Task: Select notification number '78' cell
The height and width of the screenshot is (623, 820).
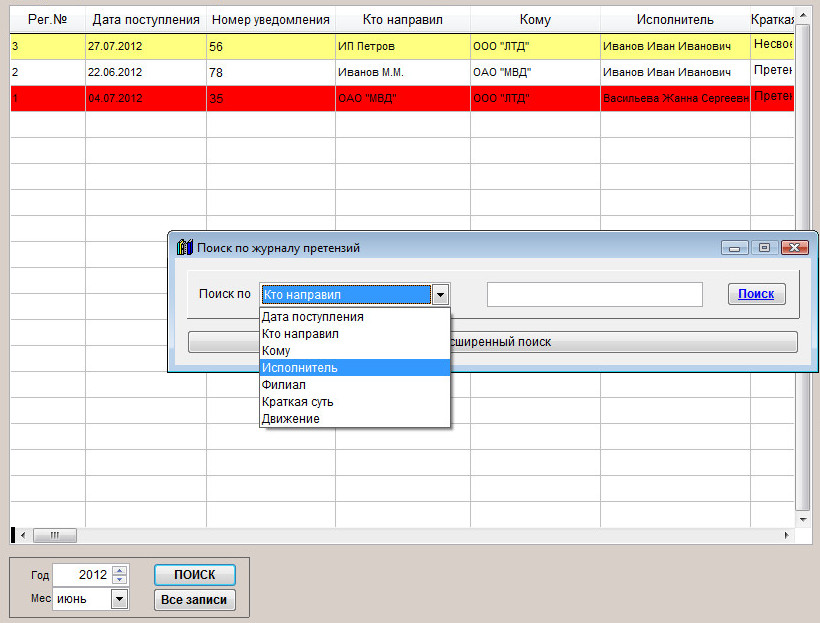Action: pyautogui.click(x=271, y=72)
